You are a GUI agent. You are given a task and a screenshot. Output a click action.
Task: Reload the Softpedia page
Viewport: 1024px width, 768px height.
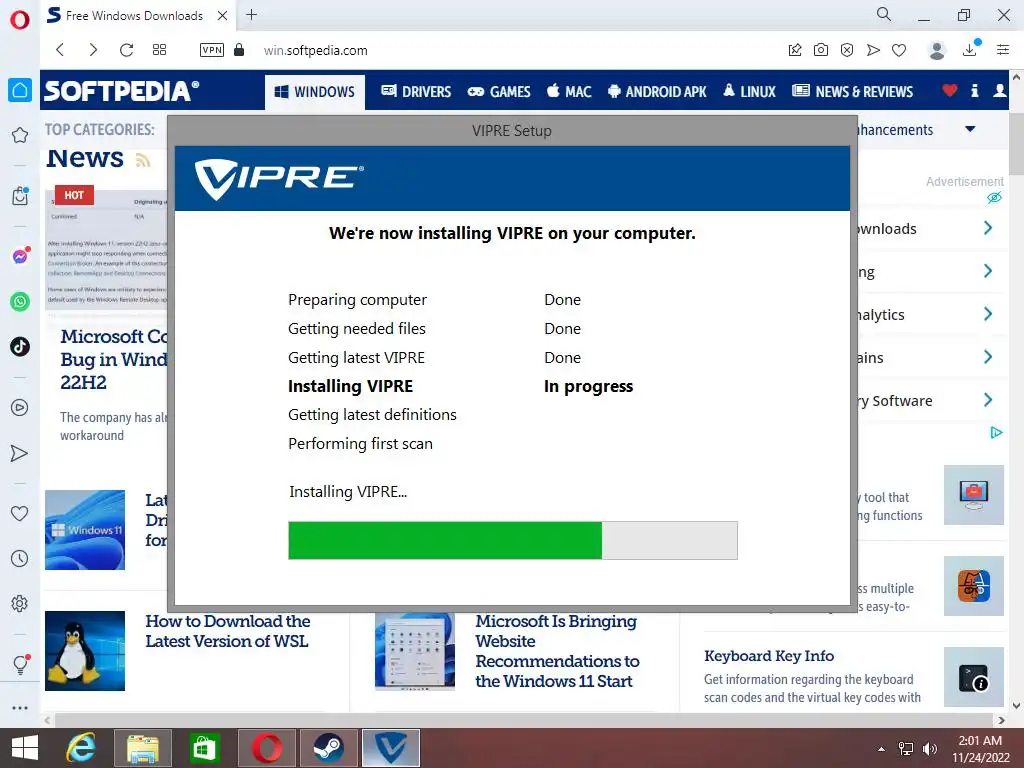tap(127, 50)
